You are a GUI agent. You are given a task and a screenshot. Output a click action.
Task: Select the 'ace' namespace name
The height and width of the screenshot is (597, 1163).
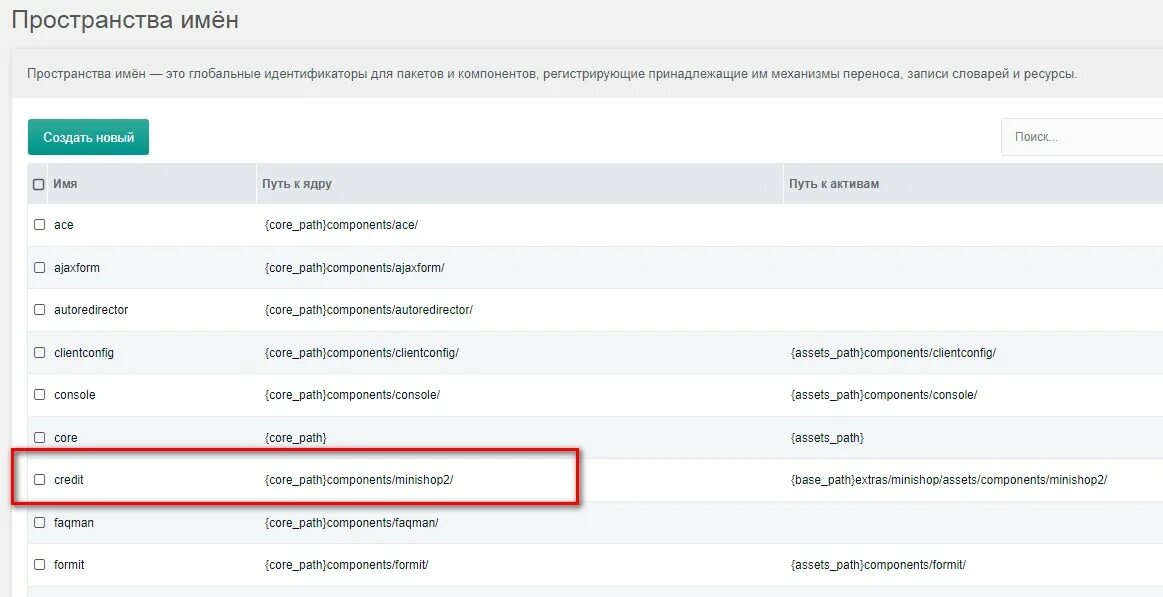tap(64, 225)
